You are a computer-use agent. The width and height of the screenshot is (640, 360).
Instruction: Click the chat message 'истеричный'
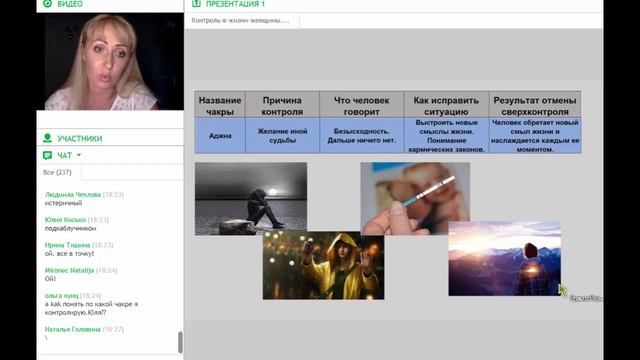(63, 203)
